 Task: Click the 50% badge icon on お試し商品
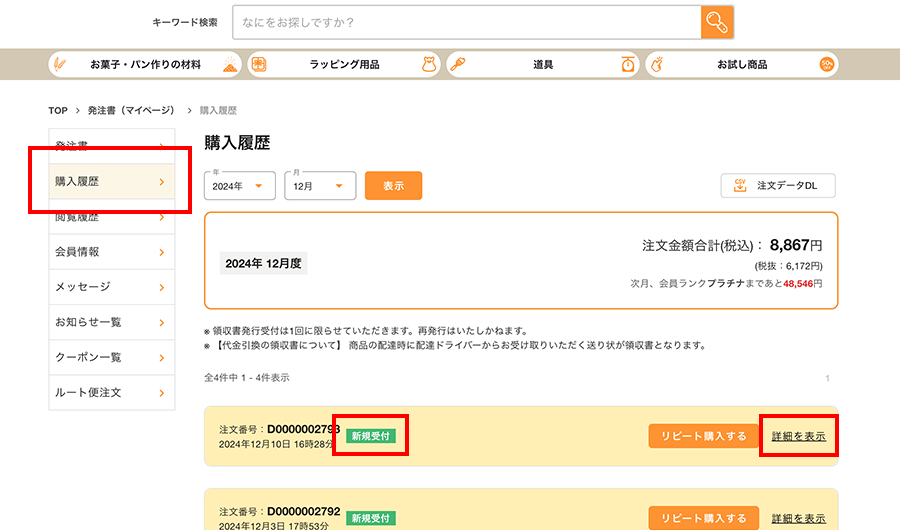[x=826, y=64]
